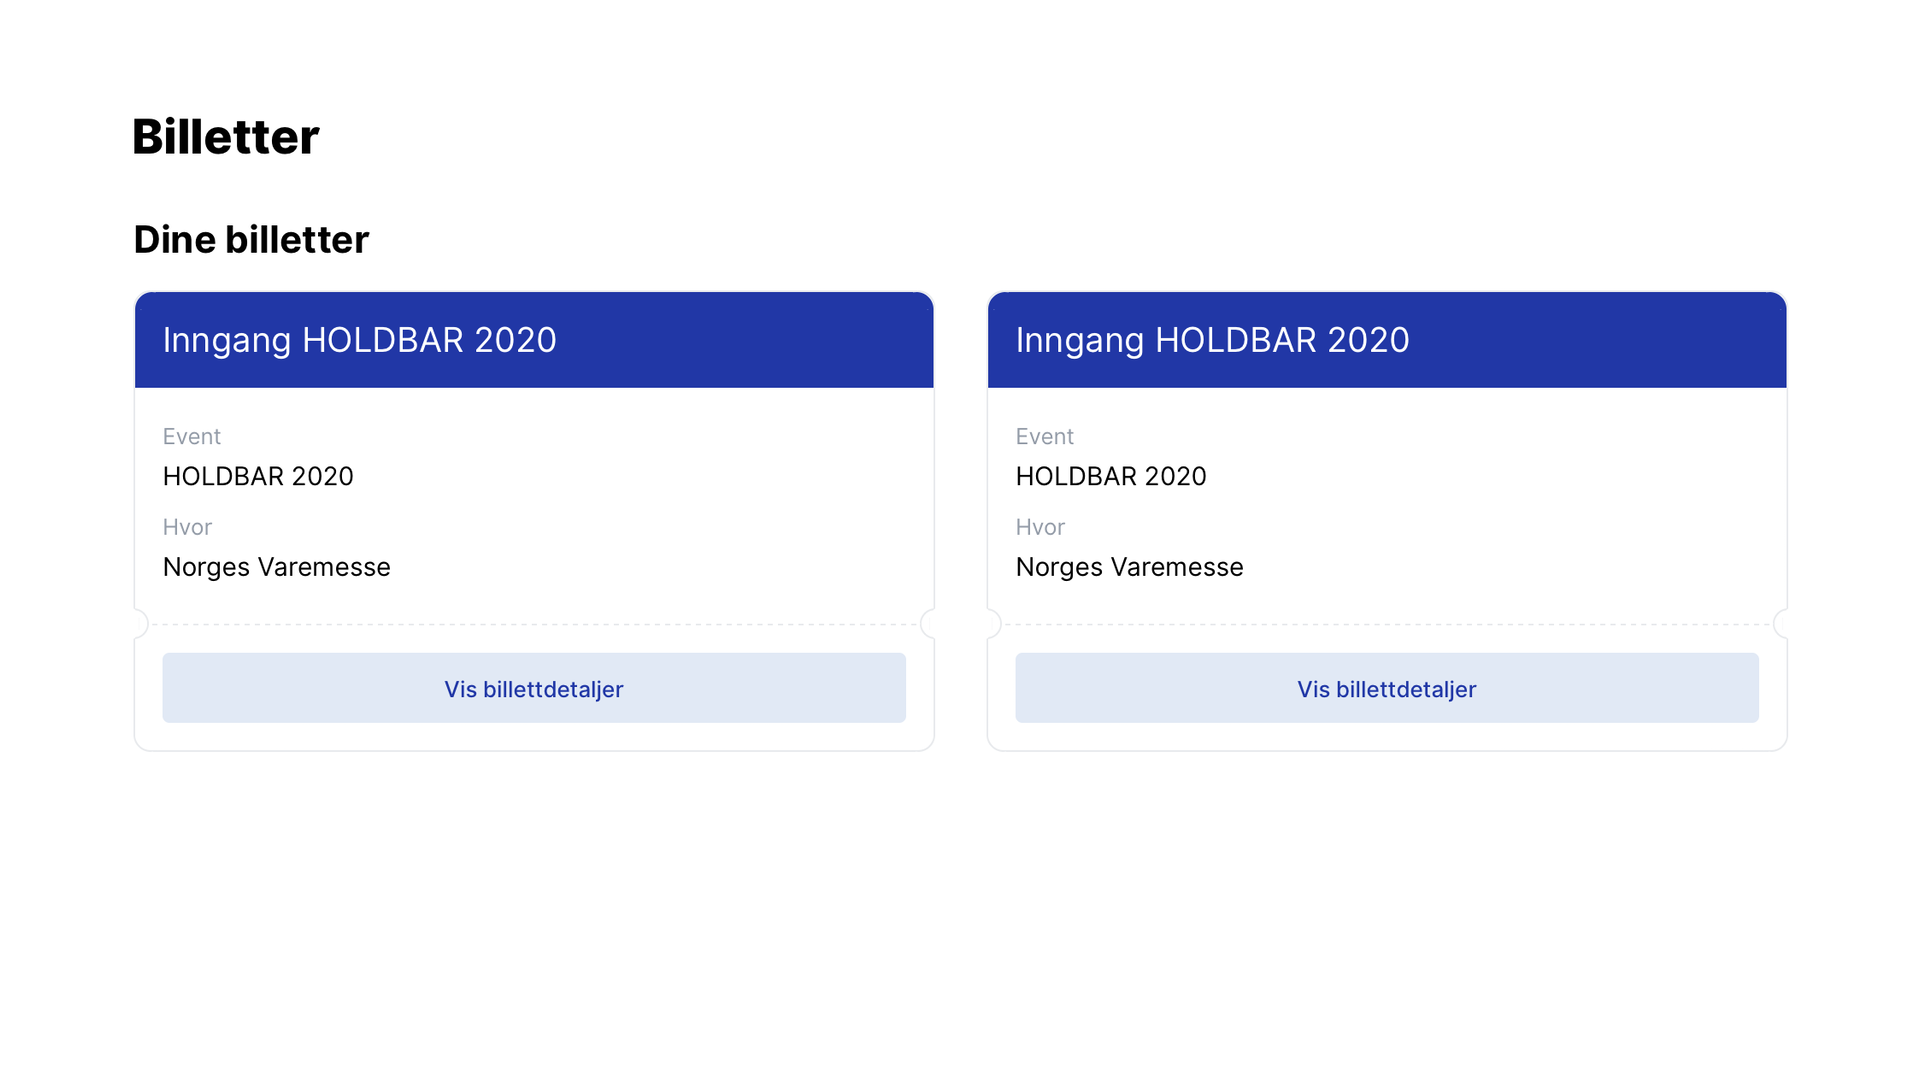Click Norges Varemesse location on right ticket

[x=1130, y=567]
